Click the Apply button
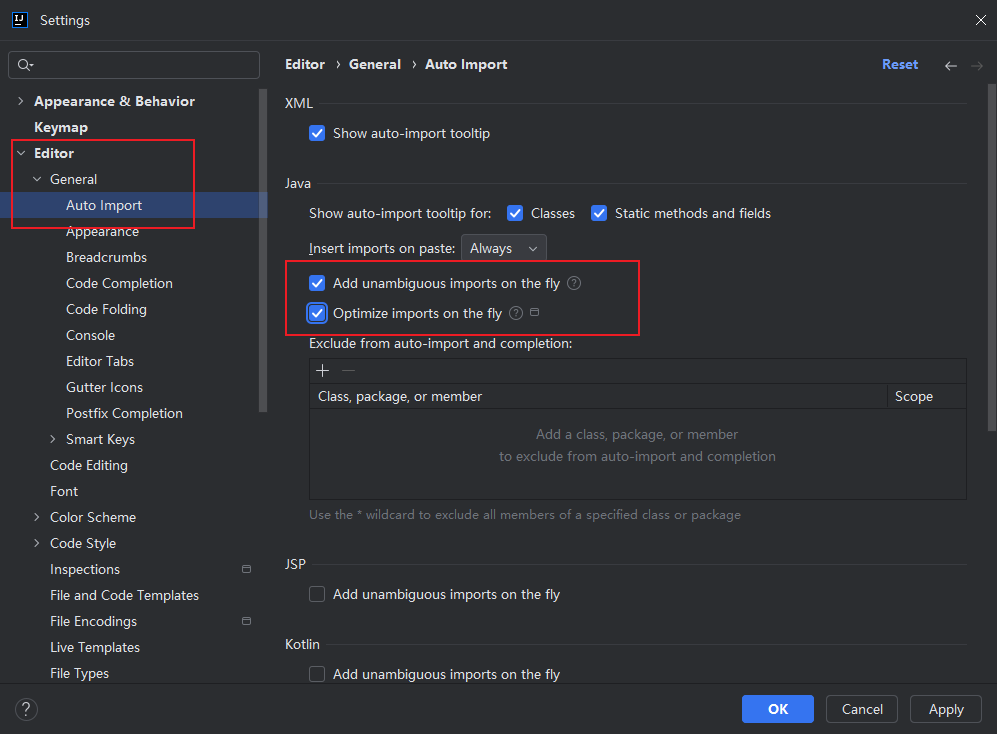 (x=945, y=709)
